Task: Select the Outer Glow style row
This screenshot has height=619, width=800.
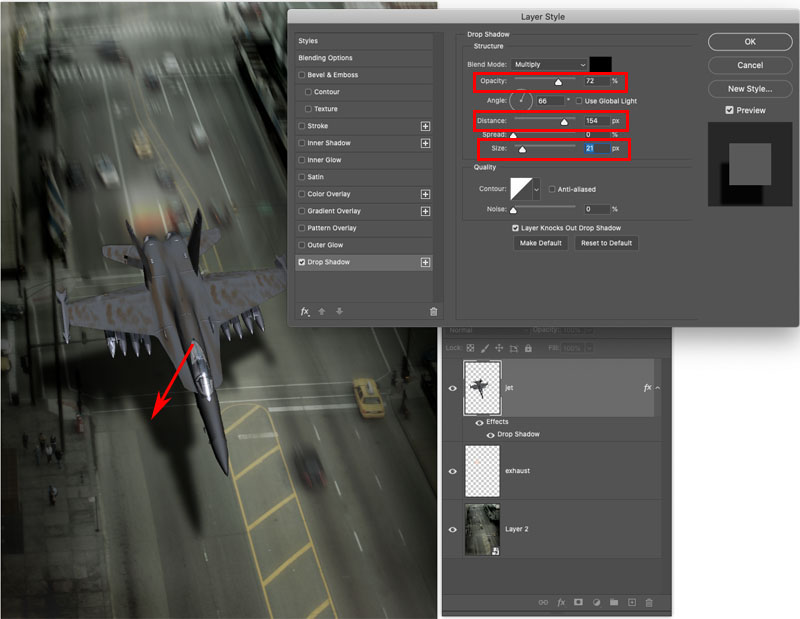Action: click(364, 245)
